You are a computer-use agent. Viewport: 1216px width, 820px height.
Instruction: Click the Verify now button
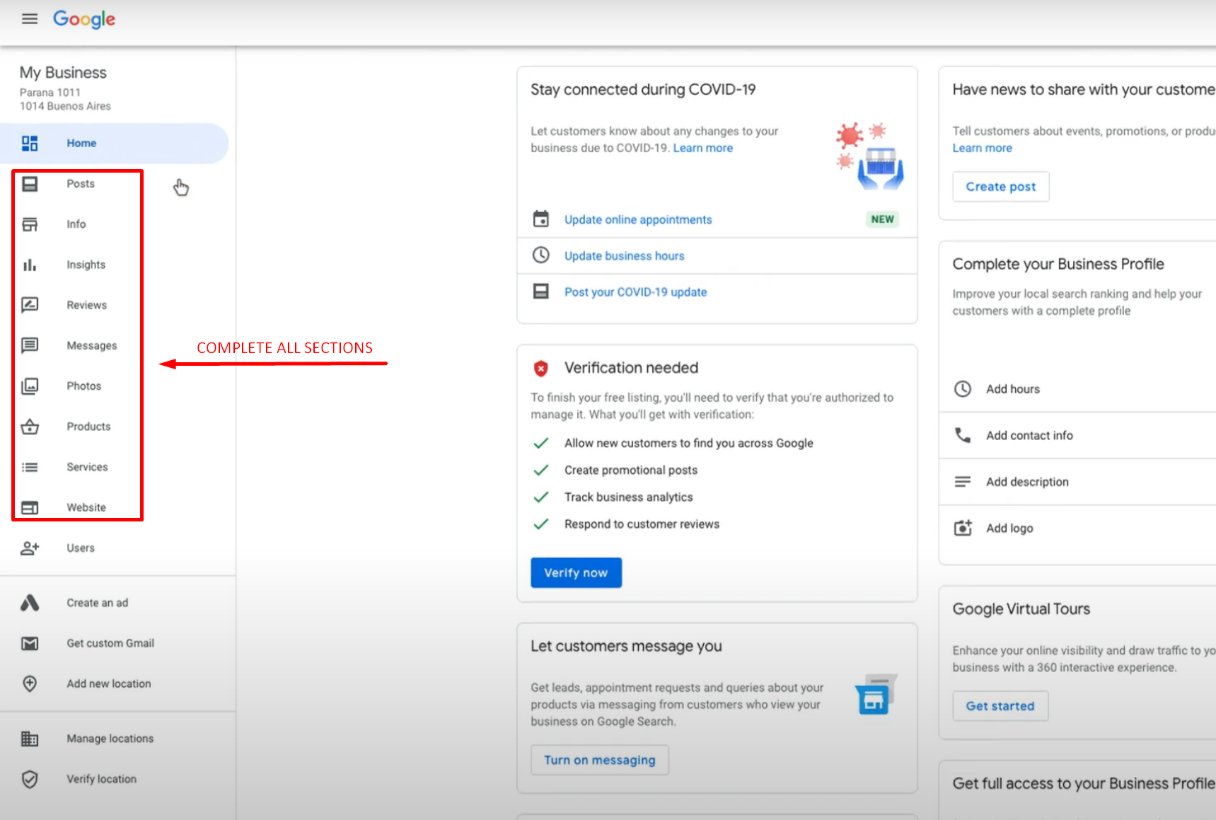click(576, 573)
